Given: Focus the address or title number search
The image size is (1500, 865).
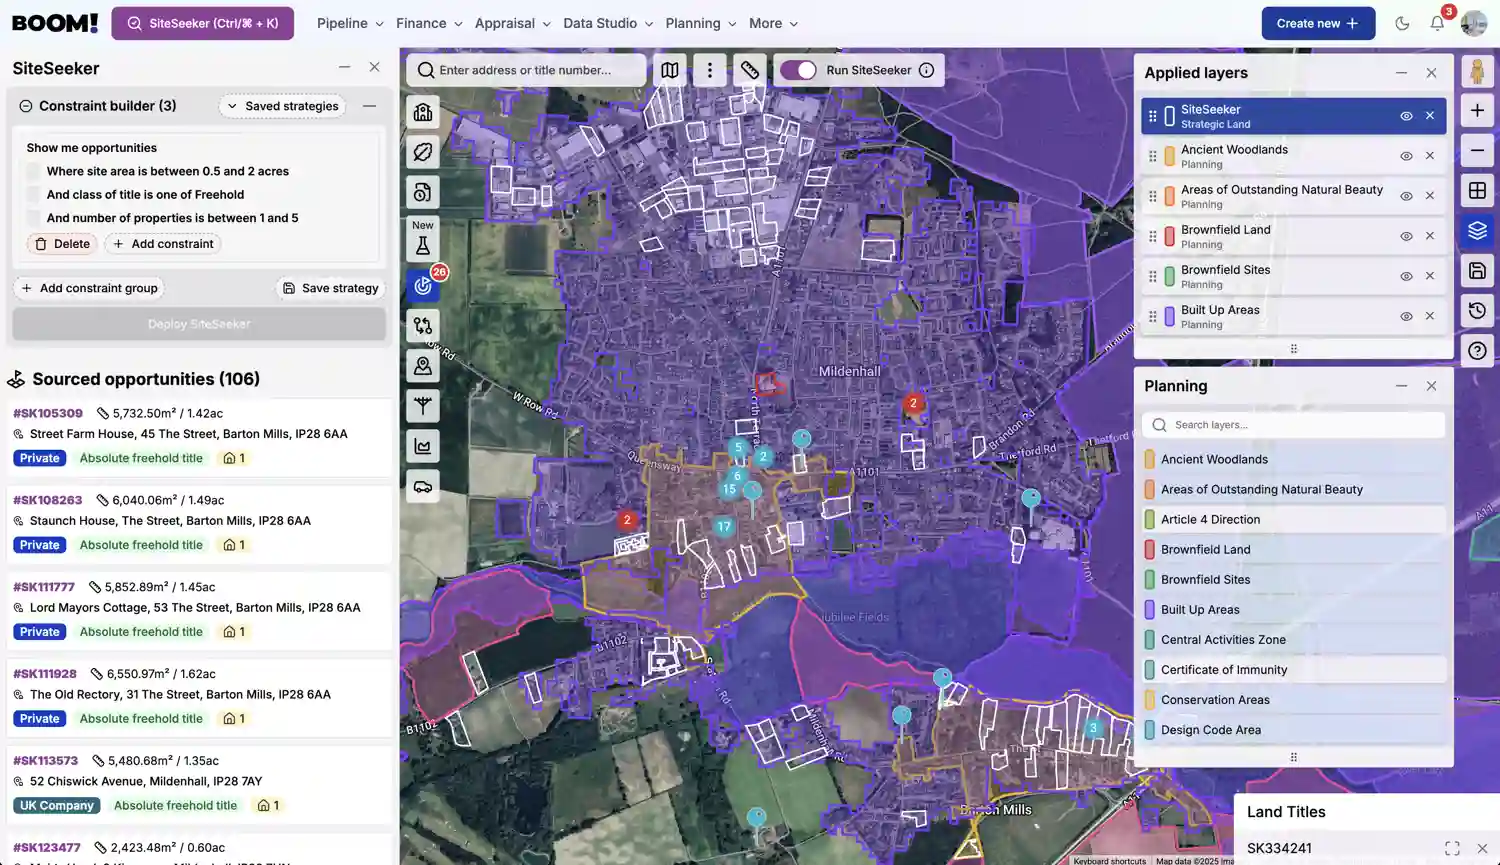Looking at the screenshot, I should coord(526,70).
